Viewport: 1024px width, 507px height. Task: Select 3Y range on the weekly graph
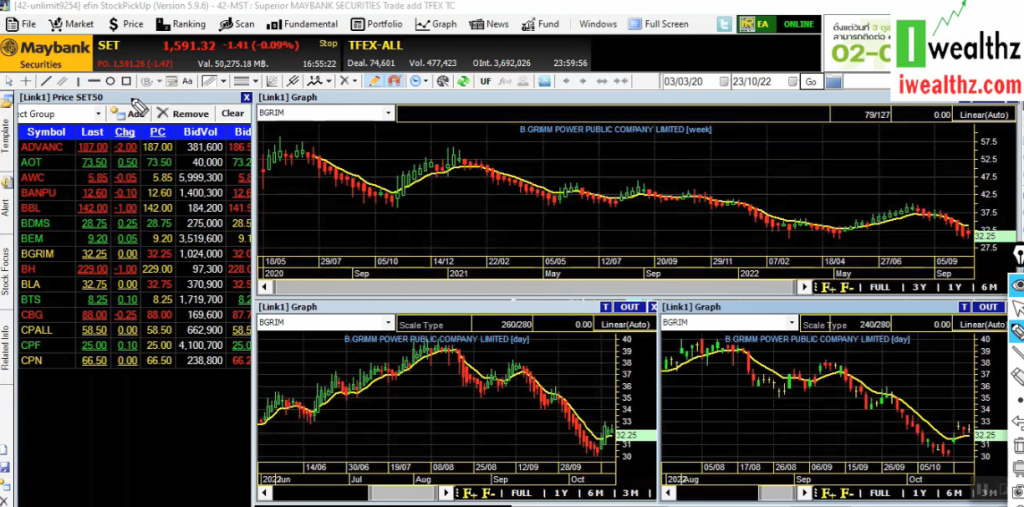[919, 287]
